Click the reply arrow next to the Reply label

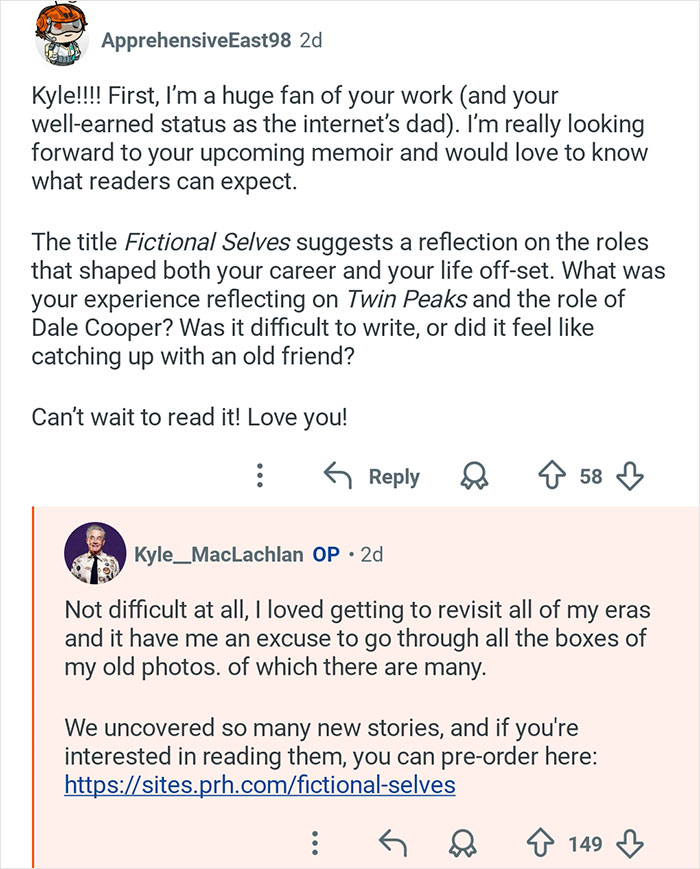(x=337, y=476)
